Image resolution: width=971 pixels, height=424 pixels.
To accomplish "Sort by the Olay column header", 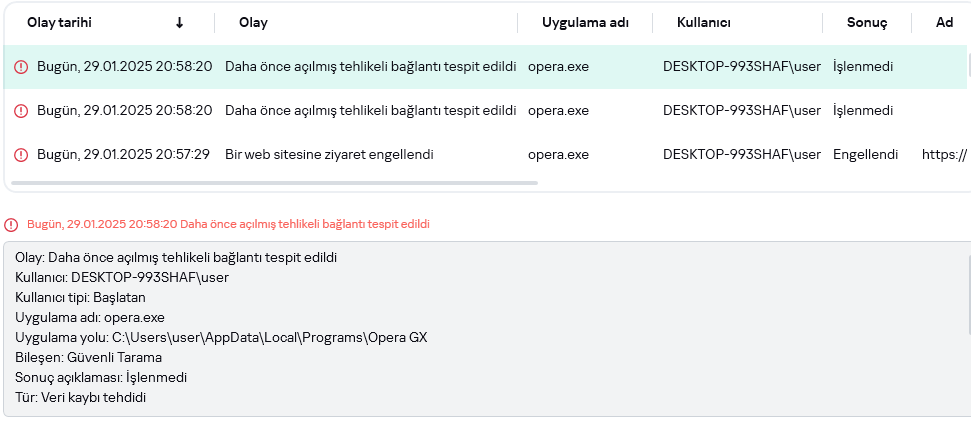I will point(254,22).
